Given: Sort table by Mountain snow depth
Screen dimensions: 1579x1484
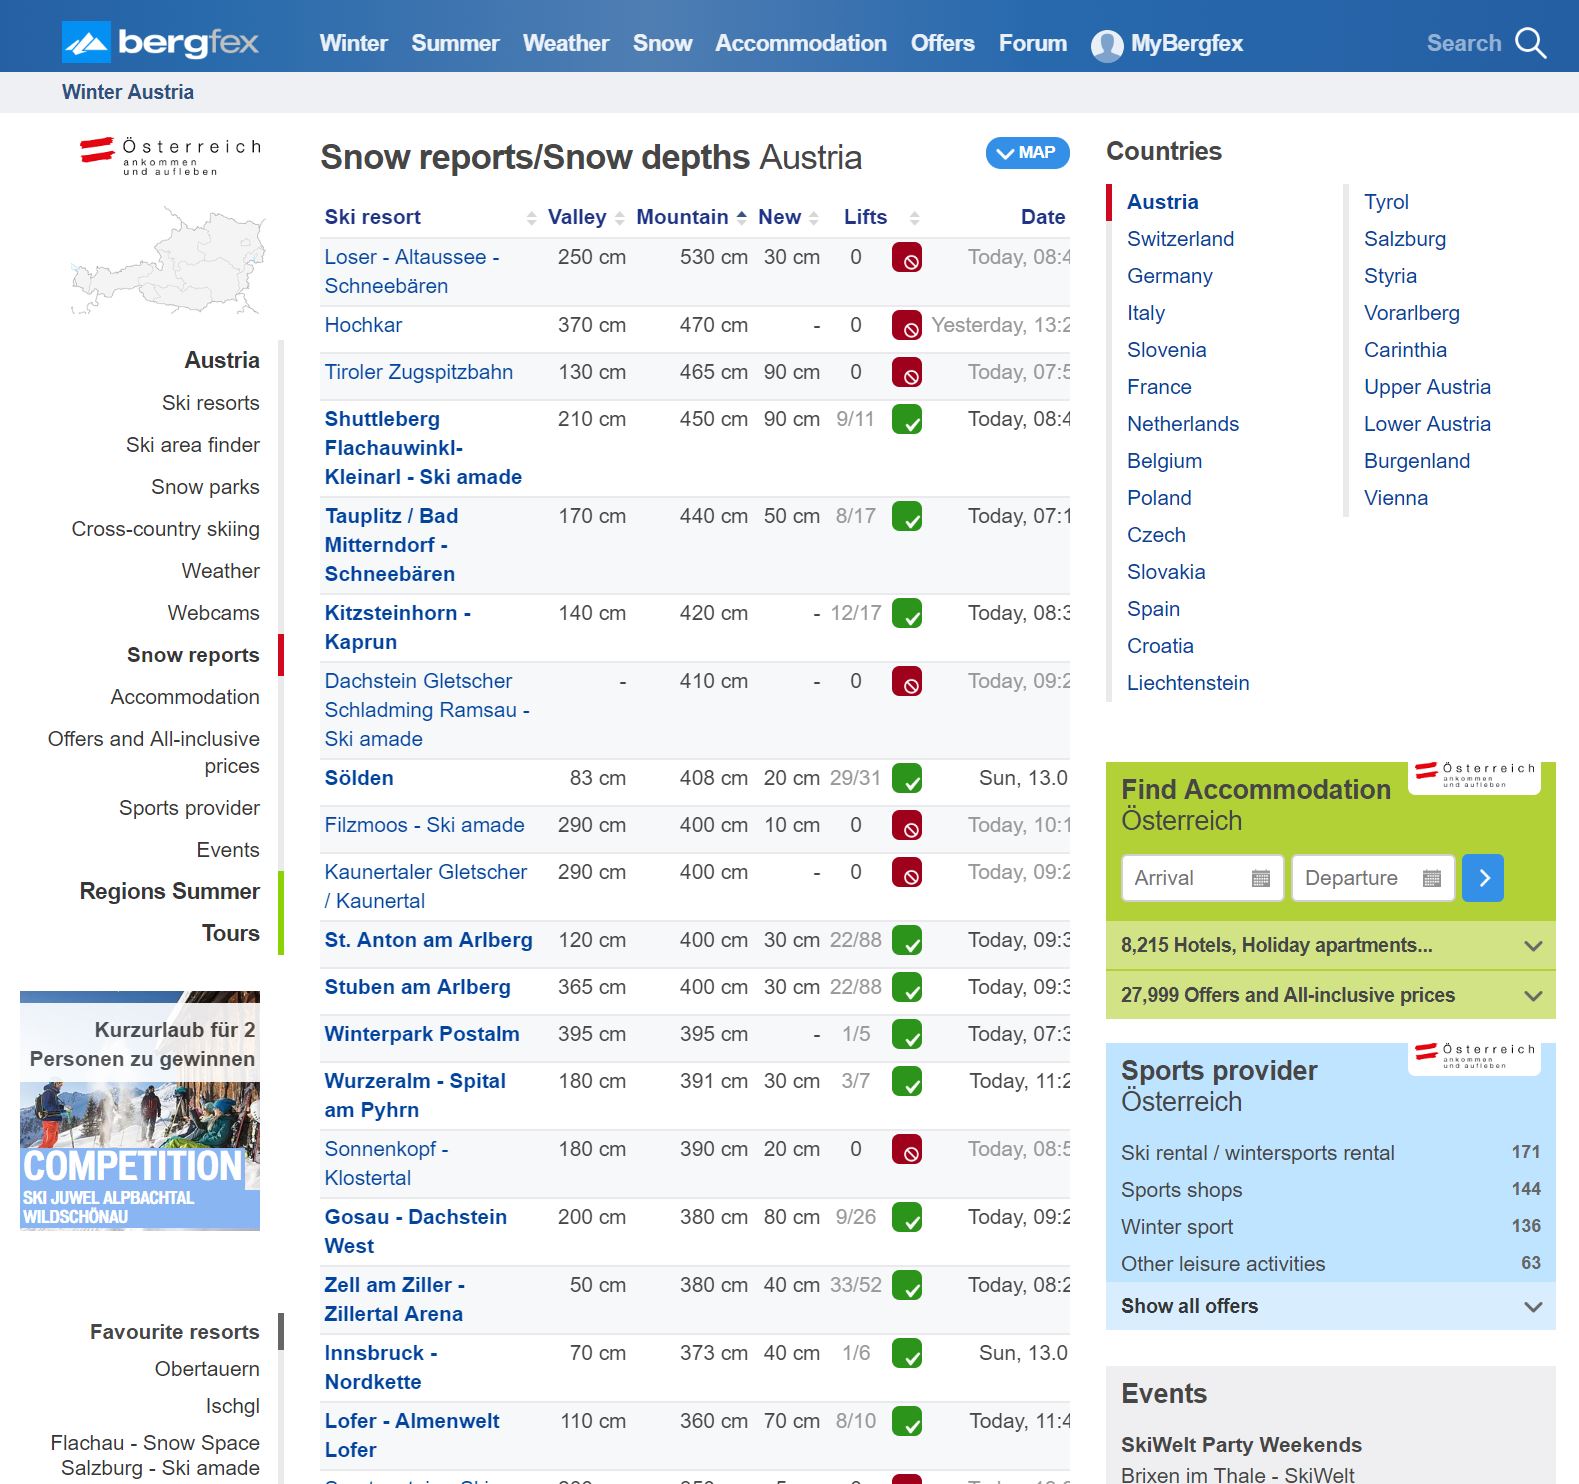Looking at the screenshot, I should coord(741,218).
